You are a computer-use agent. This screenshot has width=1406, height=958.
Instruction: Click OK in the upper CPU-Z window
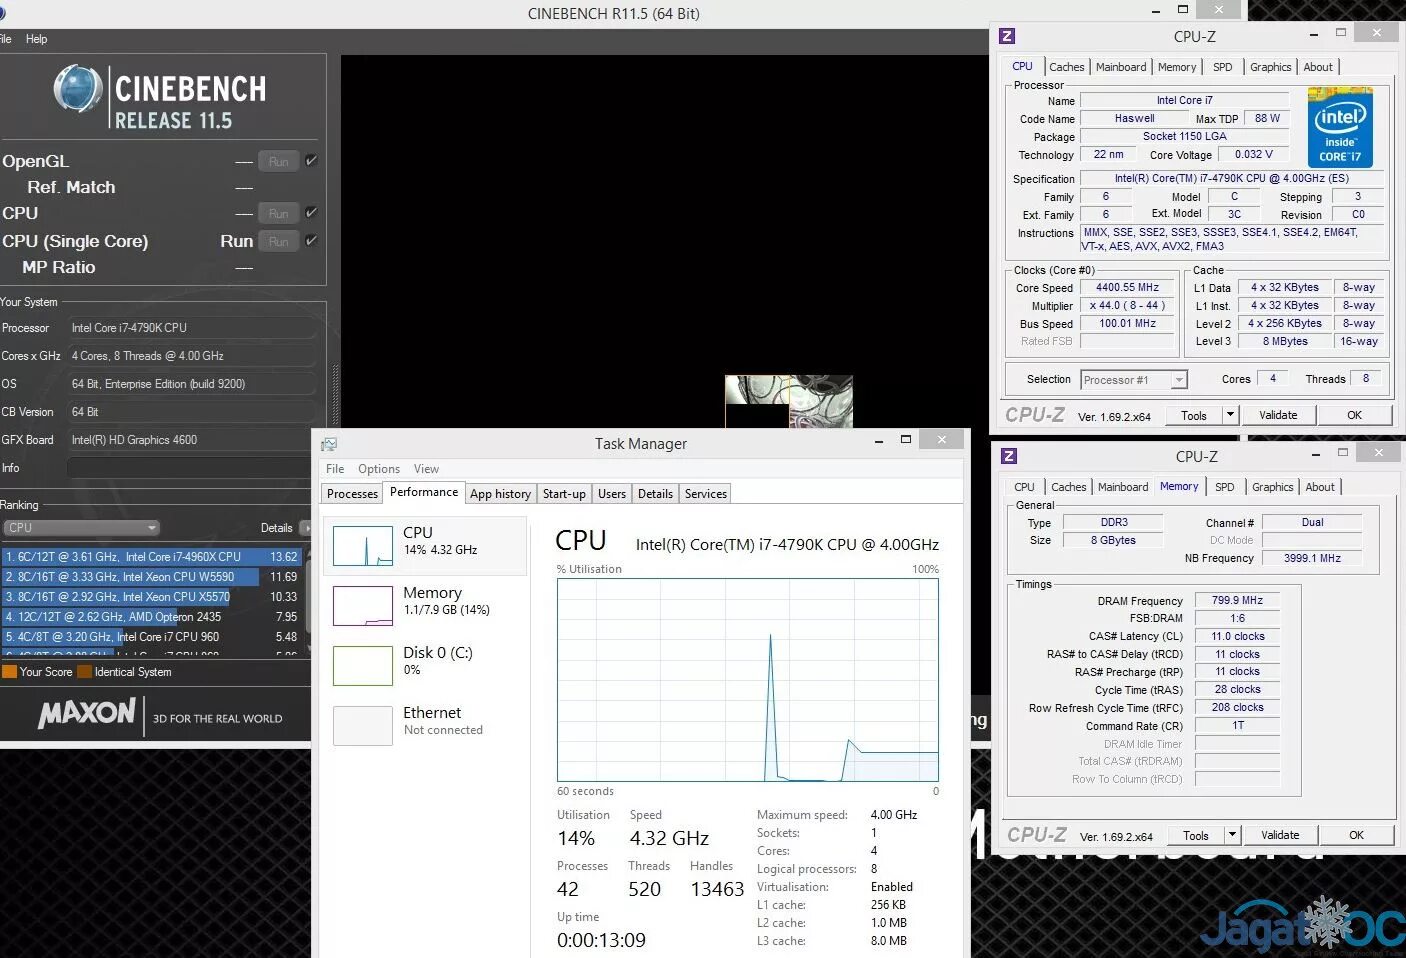[x=1354, y=415]
